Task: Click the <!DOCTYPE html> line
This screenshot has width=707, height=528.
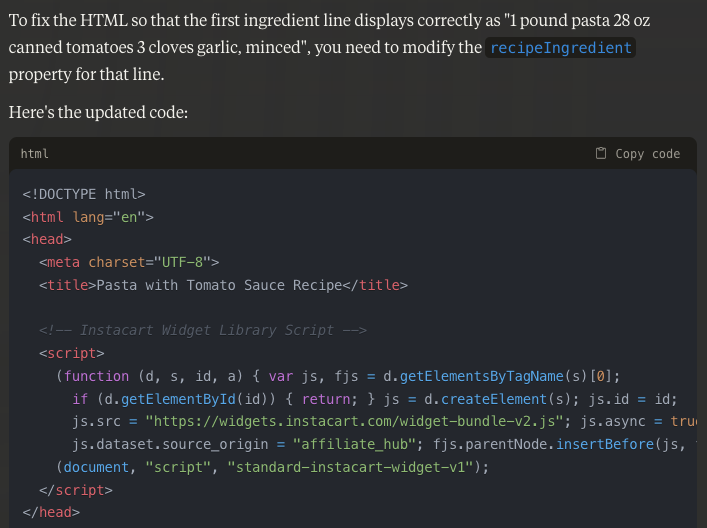Action: point(84,194)
